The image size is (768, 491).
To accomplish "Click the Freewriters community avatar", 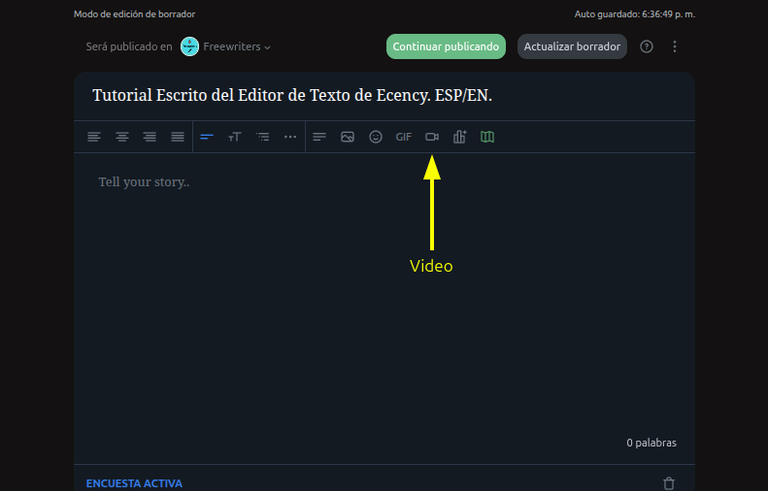I will coord(190,47).
